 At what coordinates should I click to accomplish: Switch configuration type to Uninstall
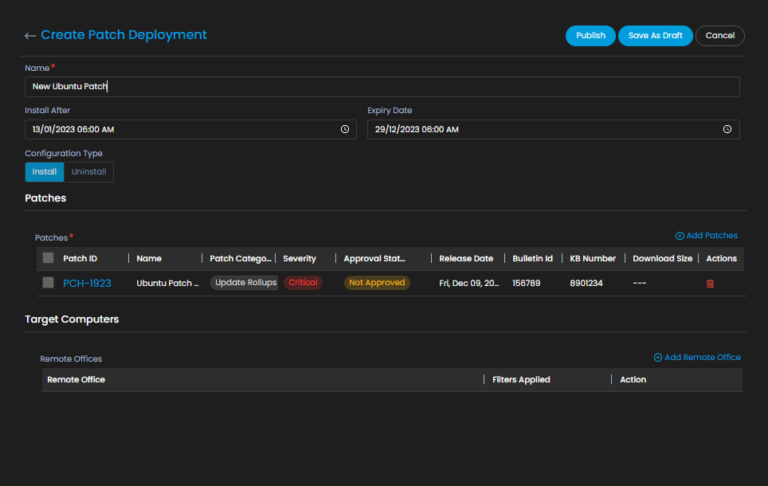89,172
